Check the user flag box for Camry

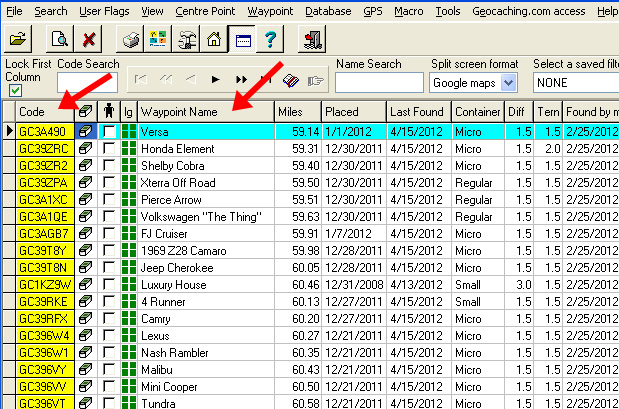click(109, 319)
